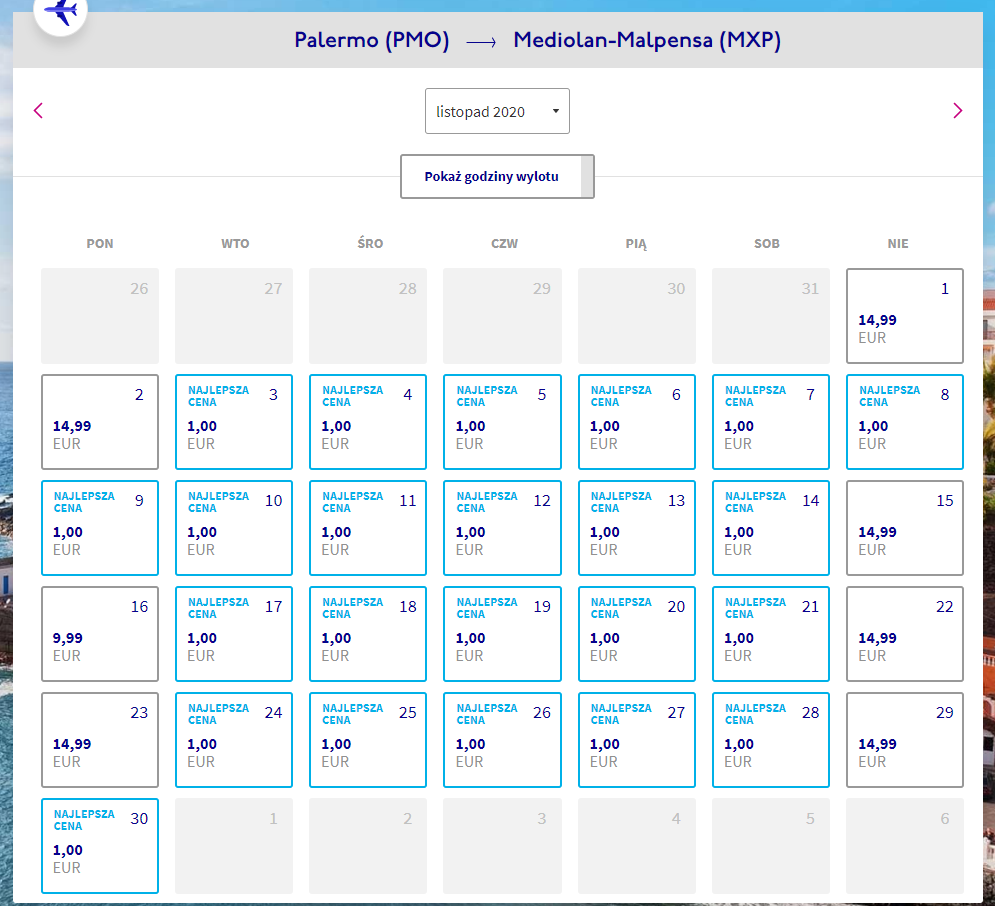995x906 pixels.
Task: Pick November 6 for 1,00 EUR
Action: (x=636, y=422)
